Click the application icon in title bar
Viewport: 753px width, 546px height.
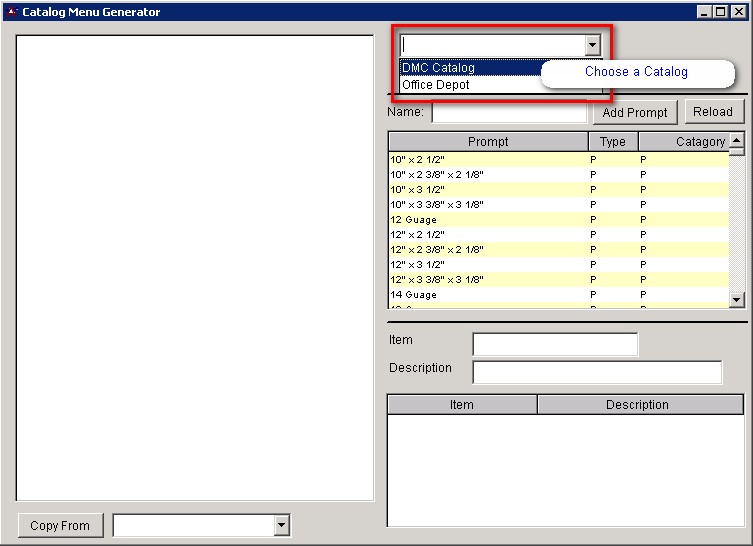[x=11, y=12]
